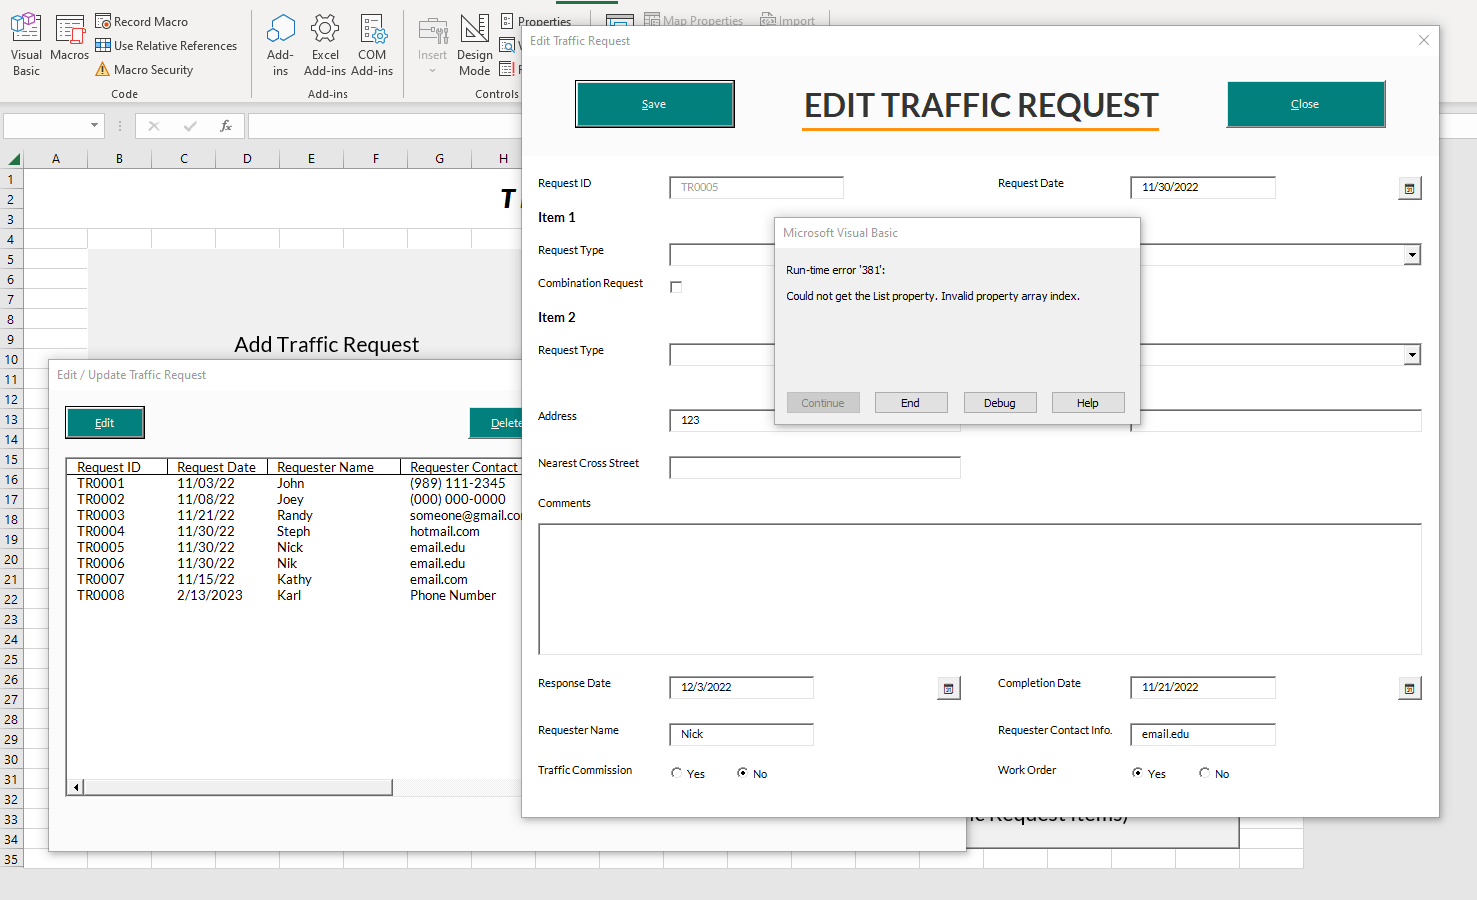Expand the Item 2 Request Type dropdown

point(1410,354)
